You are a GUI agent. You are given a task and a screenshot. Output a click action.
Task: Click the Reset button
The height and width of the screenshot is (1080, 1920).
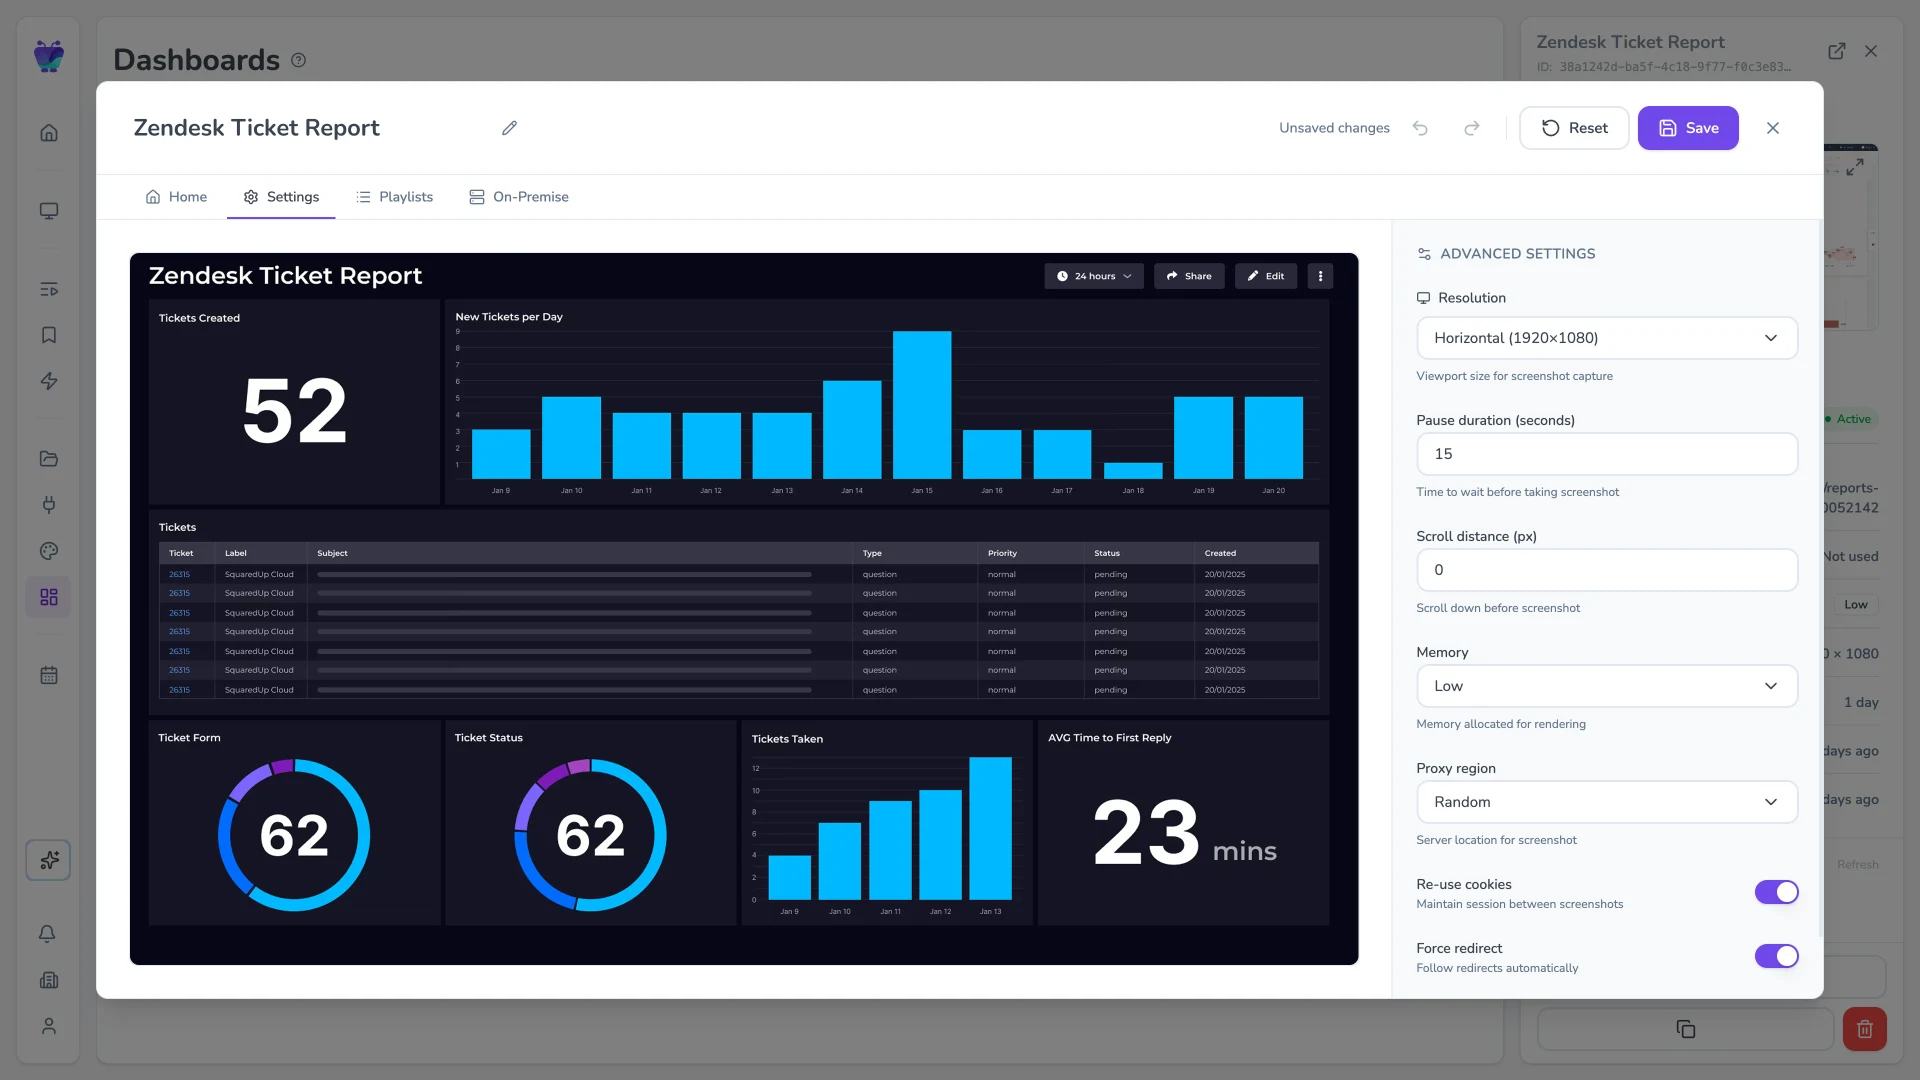coord(1574,128)
